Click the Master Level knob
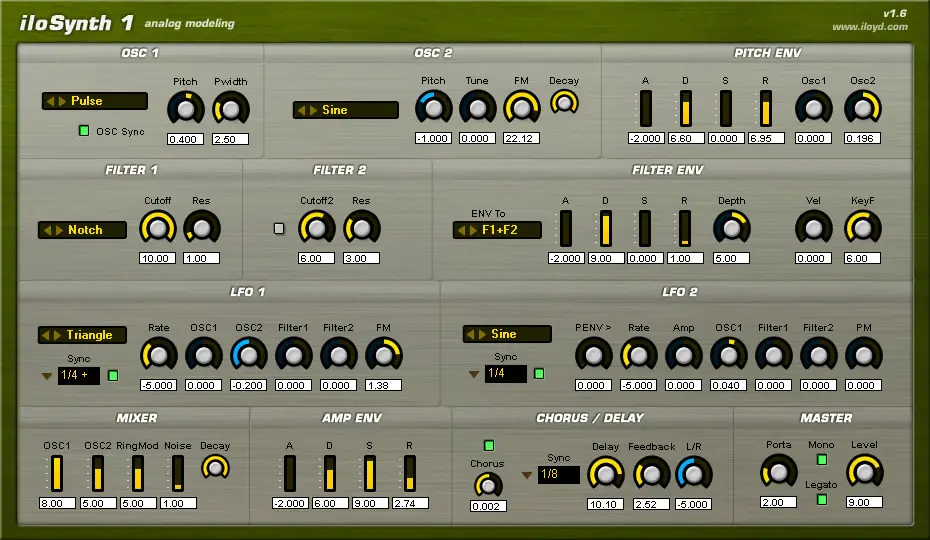The image size is (930, 540). pos(865,472)
